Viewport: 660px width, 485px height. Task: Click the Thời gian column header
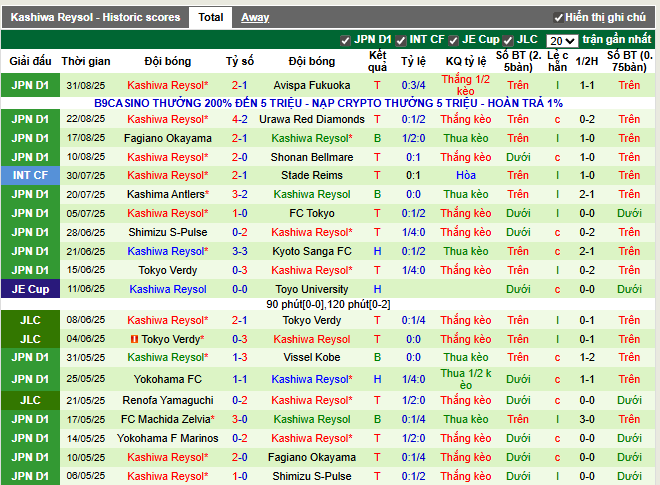pyautogui.click(x=86, y=61)
